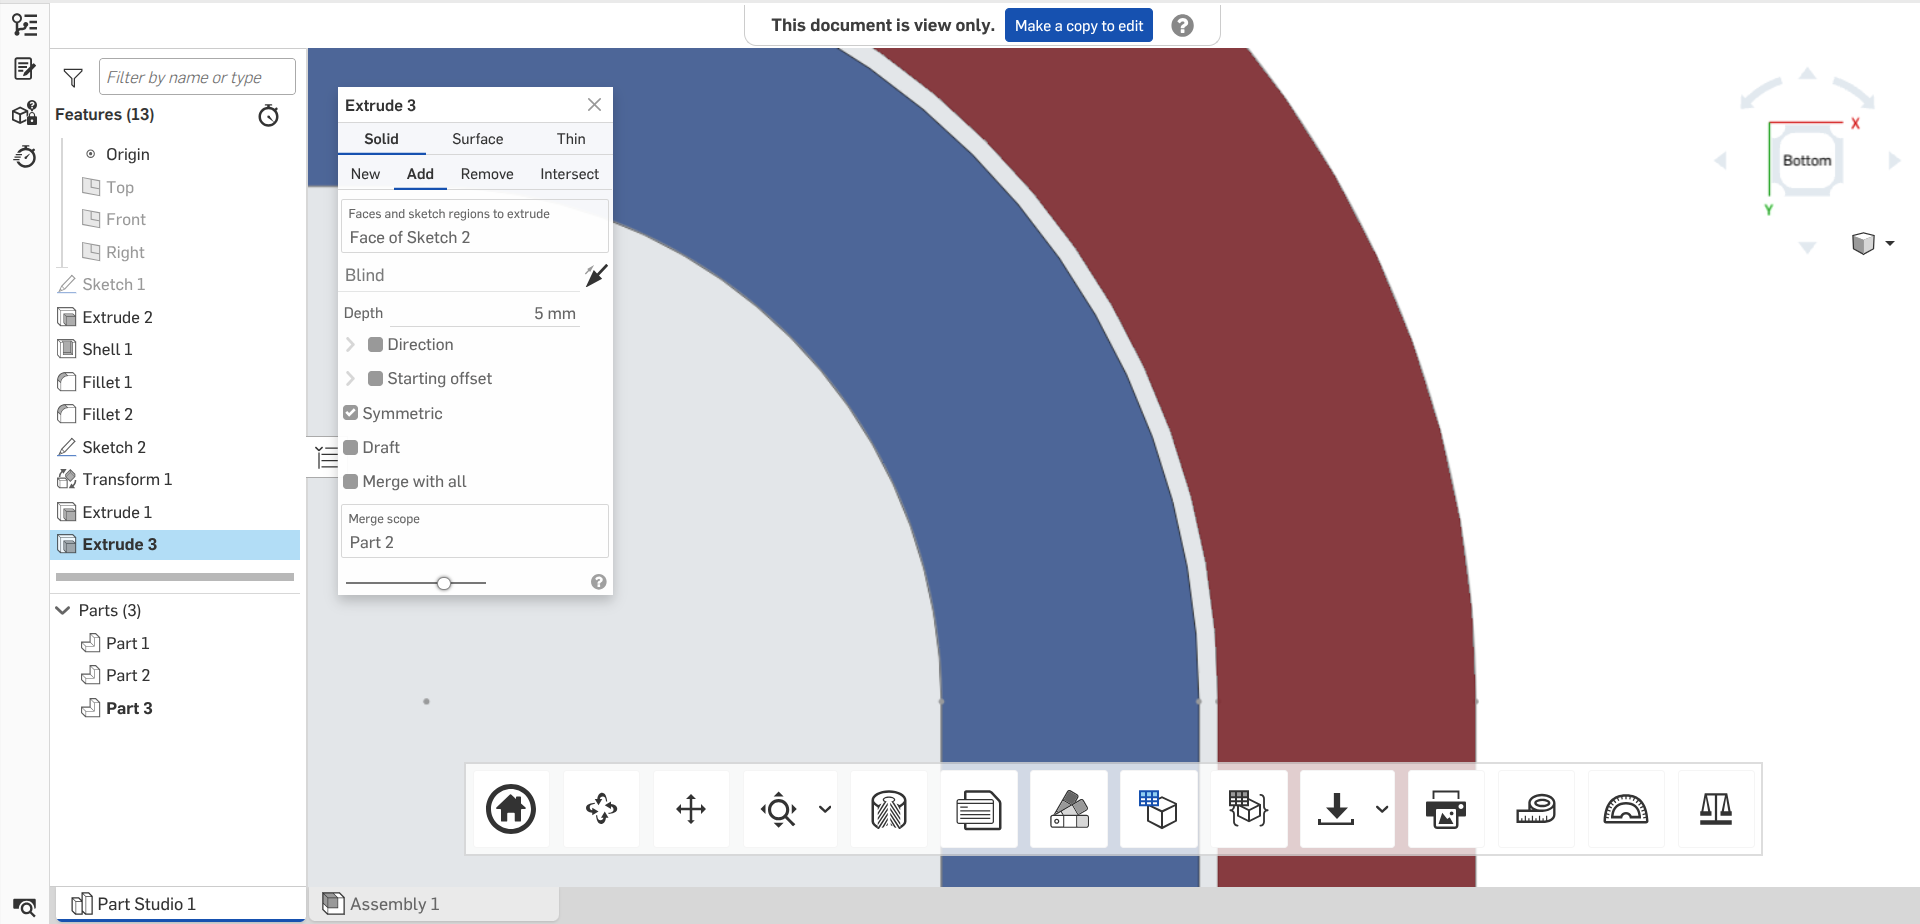The width and height of the screenshot is (1920, 924).
Task: Click the view cube right arrow
Action: [x=1893, y=161]
